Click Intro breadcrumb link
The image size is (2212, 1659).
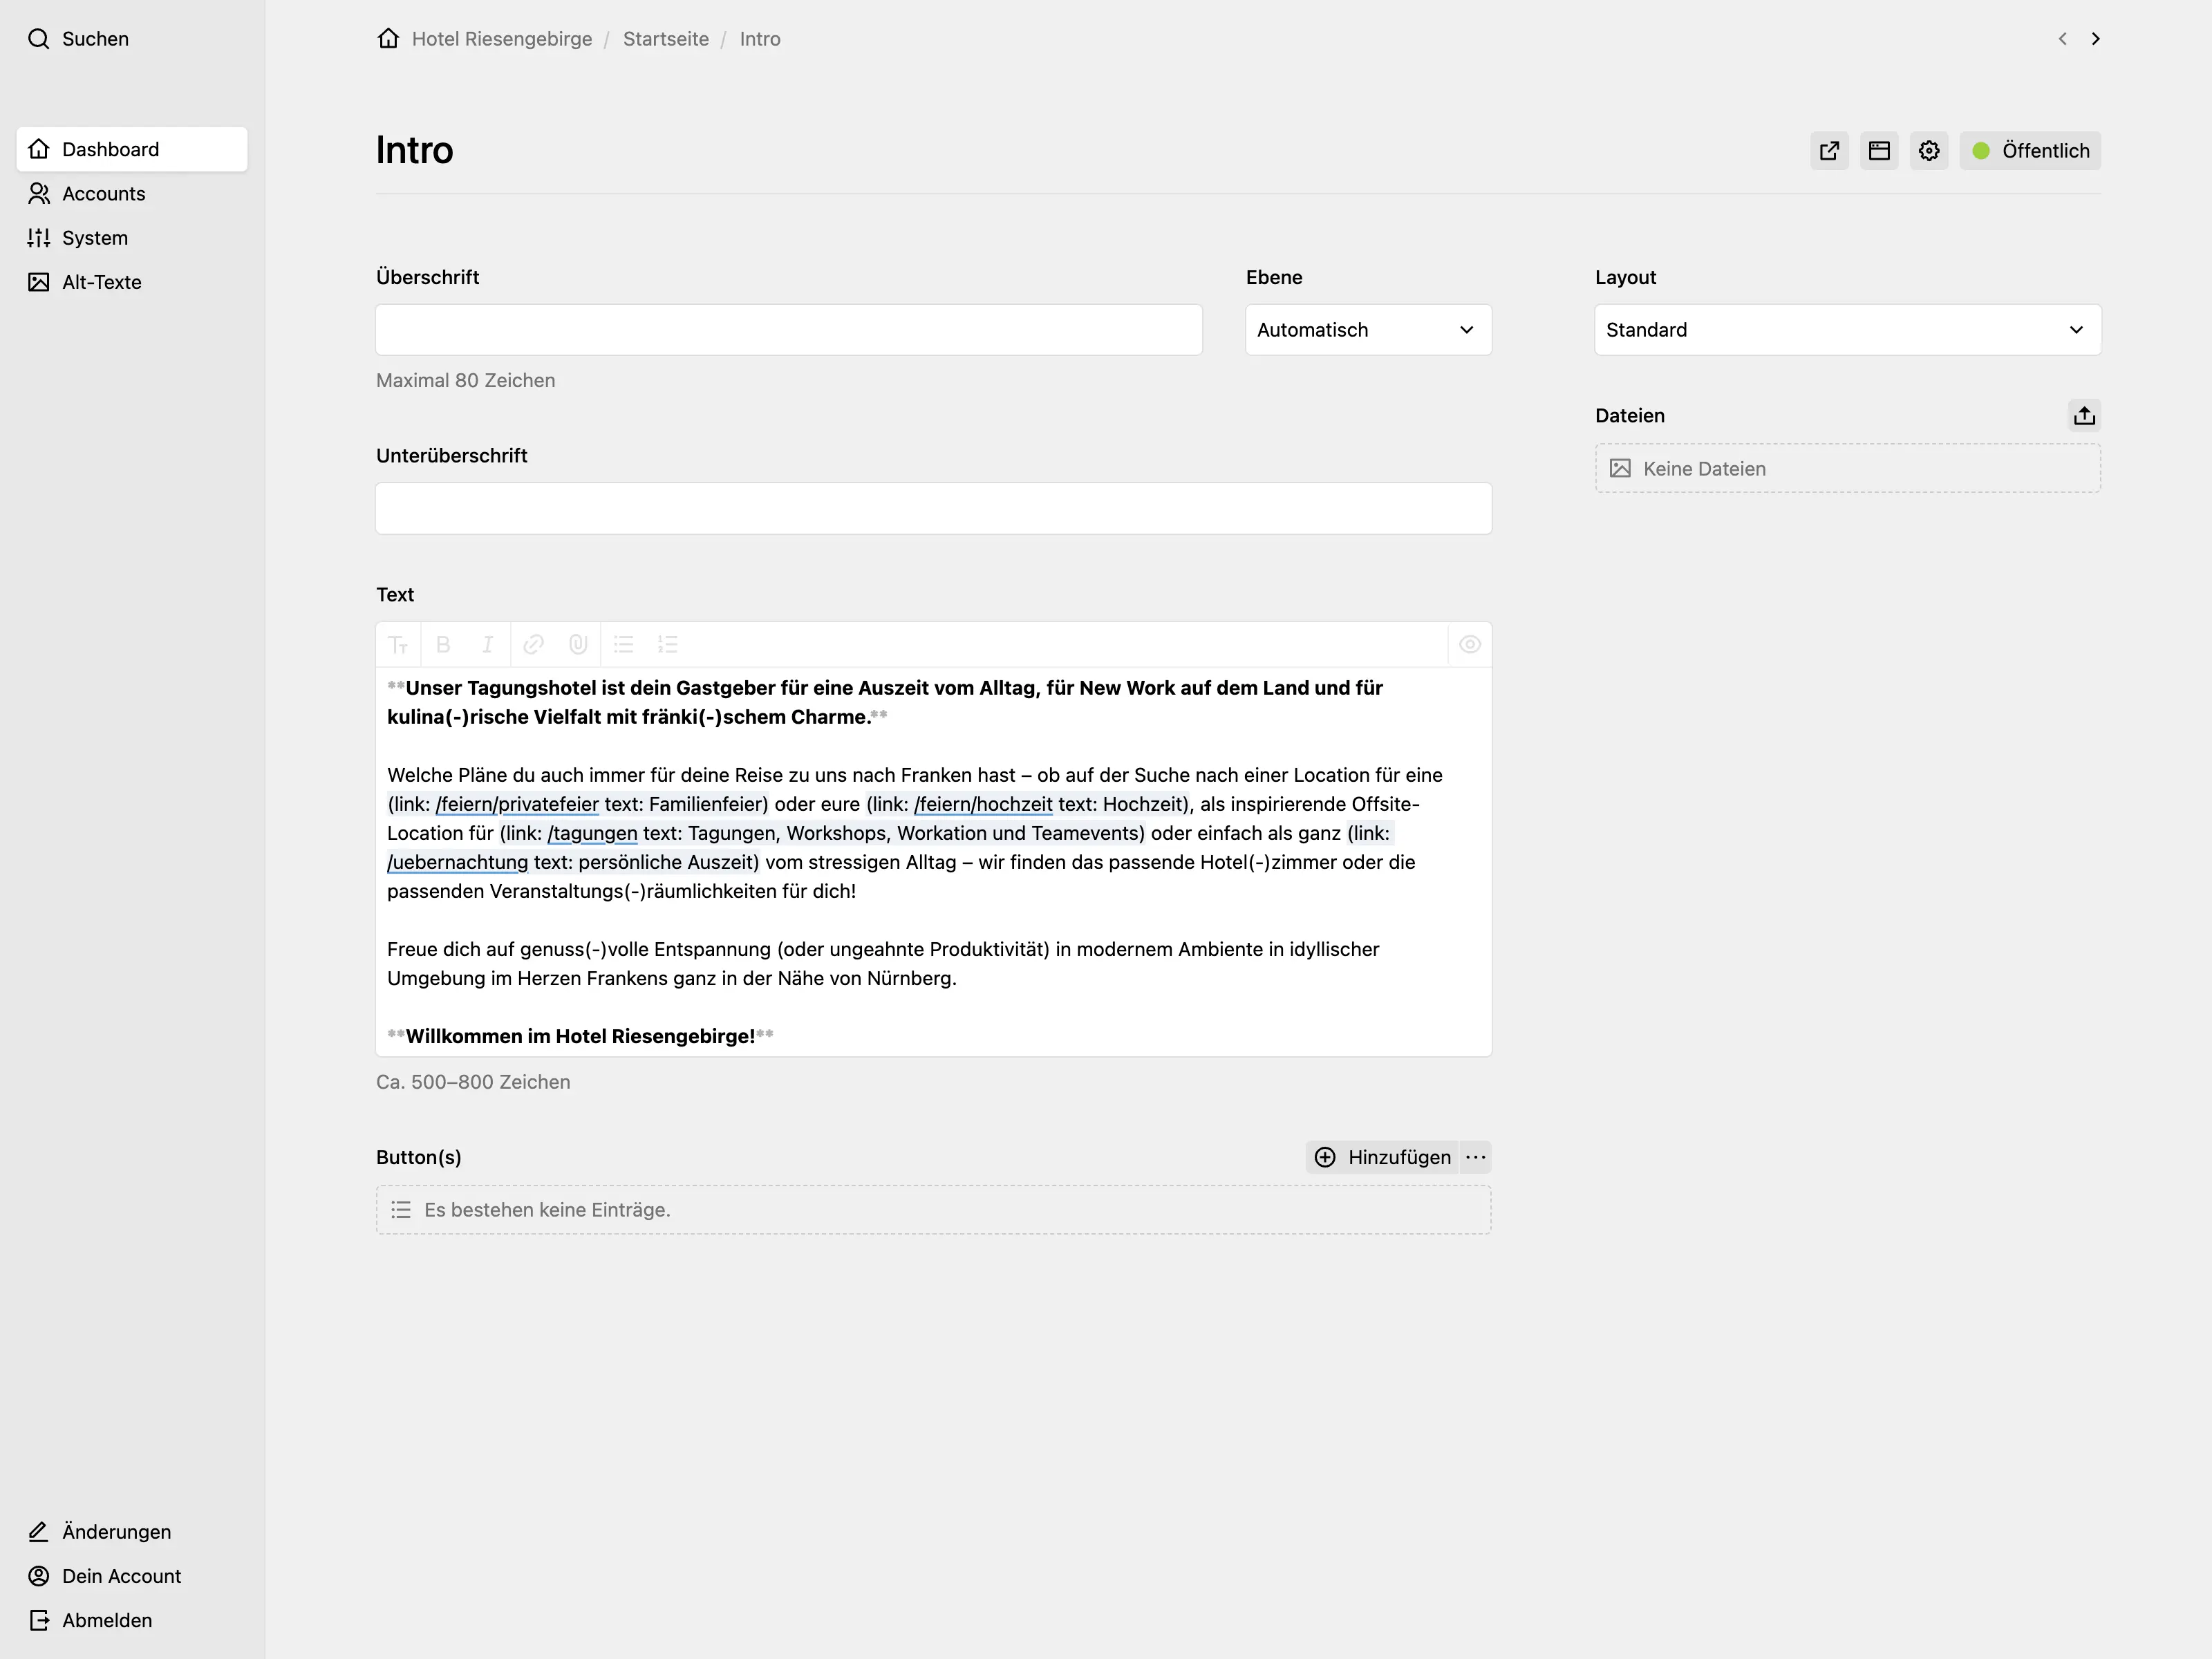pos(760,39)
